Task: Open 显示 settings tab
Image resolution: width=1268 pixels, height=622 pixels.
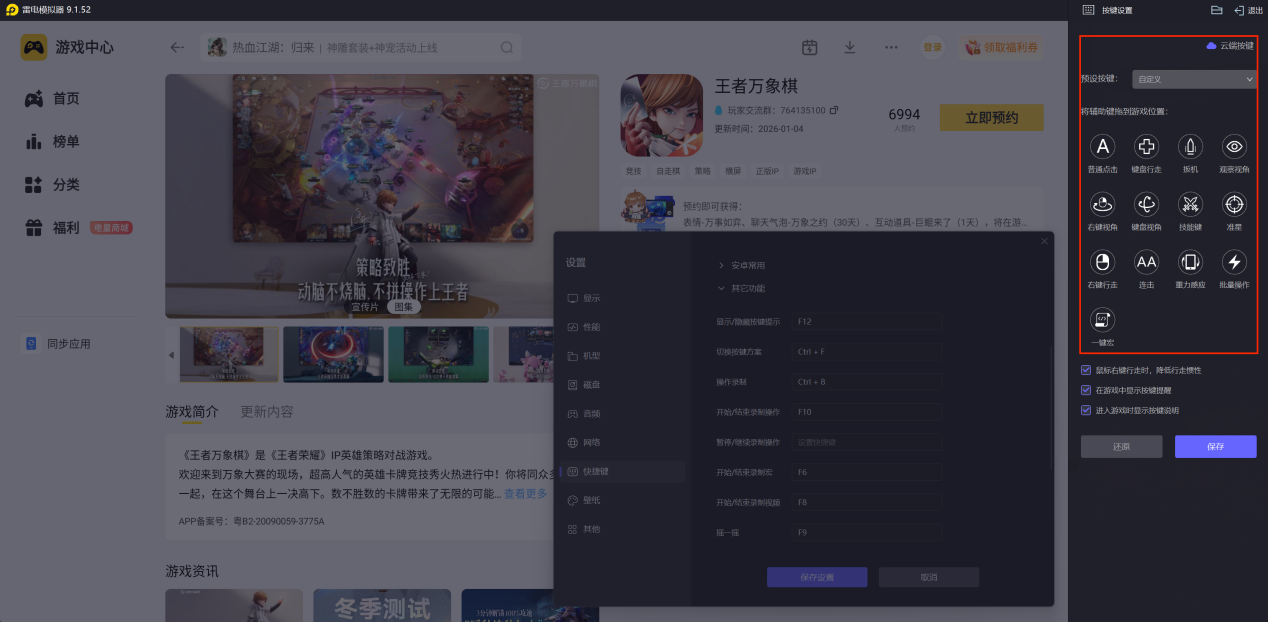Action: pos(620,298)
